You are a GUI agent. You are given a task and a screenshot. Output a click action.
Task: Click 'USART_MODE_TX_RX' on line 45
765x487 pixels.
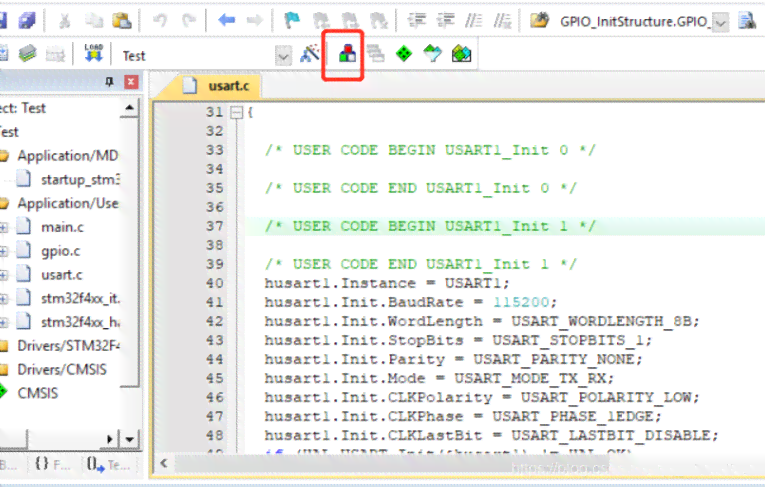tap(530, 379)
